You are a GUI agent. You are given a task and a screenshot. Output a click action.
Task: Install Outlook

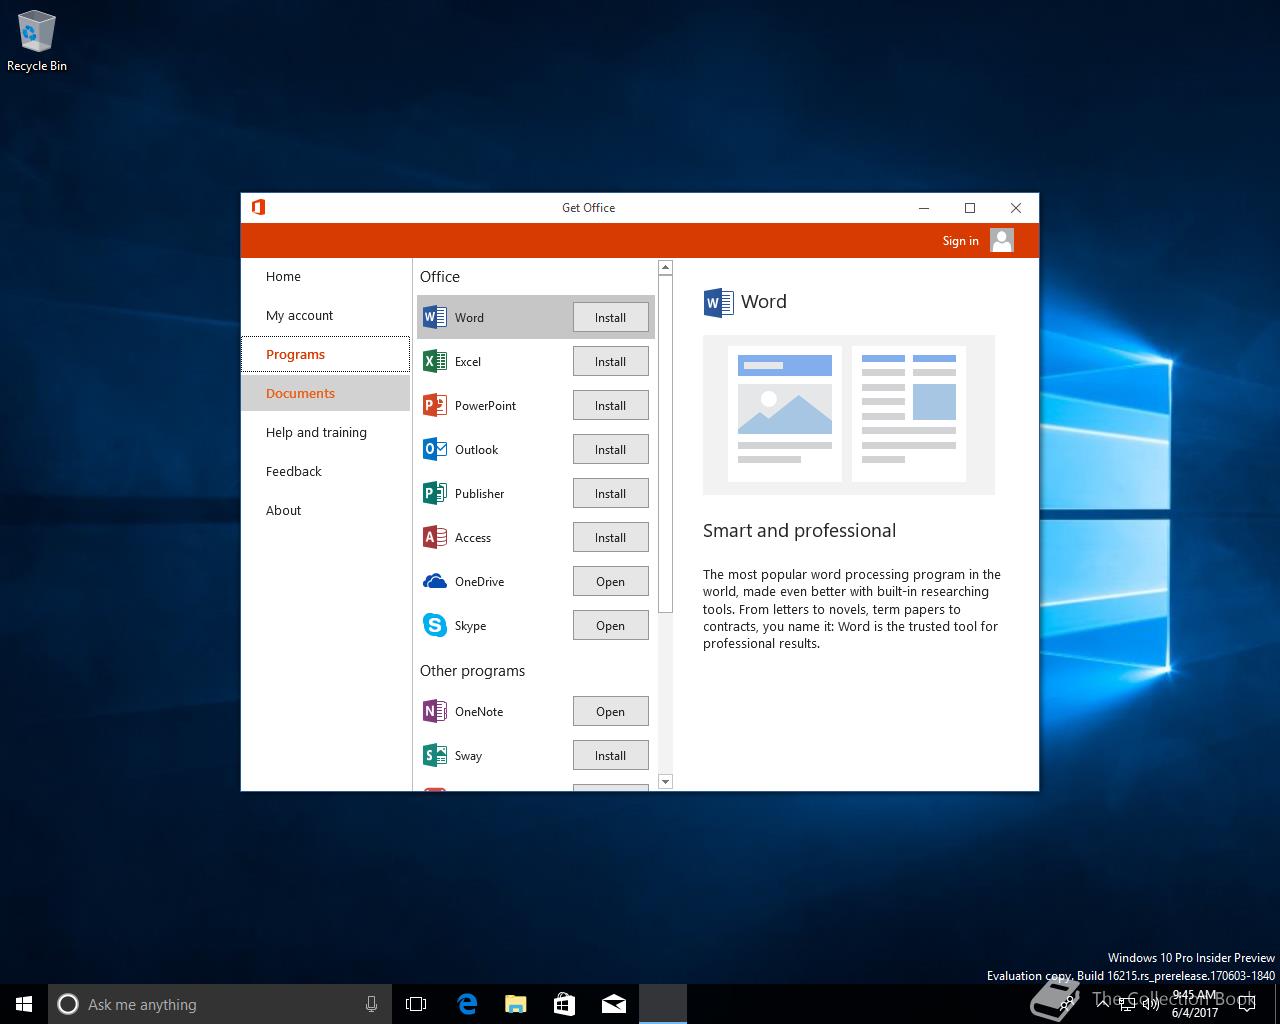pos(610,449)
